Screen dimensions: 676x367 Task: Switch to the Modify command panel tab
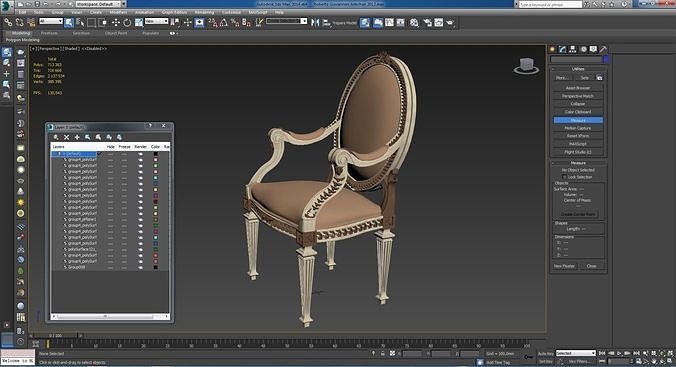[563, 49]
